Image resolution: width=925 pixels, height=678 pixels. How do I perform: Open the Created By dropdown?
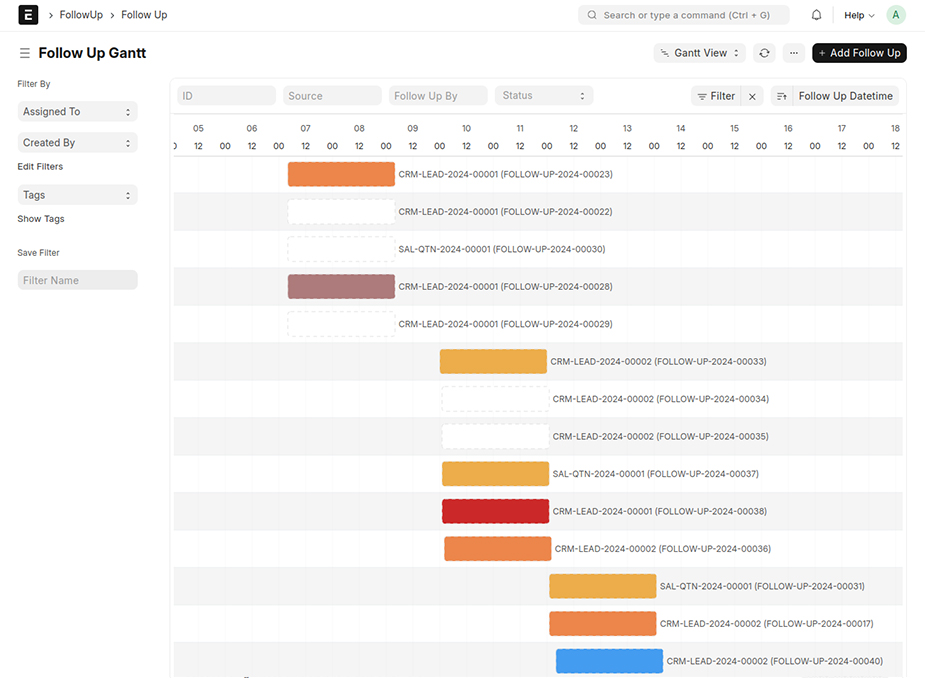76,142
